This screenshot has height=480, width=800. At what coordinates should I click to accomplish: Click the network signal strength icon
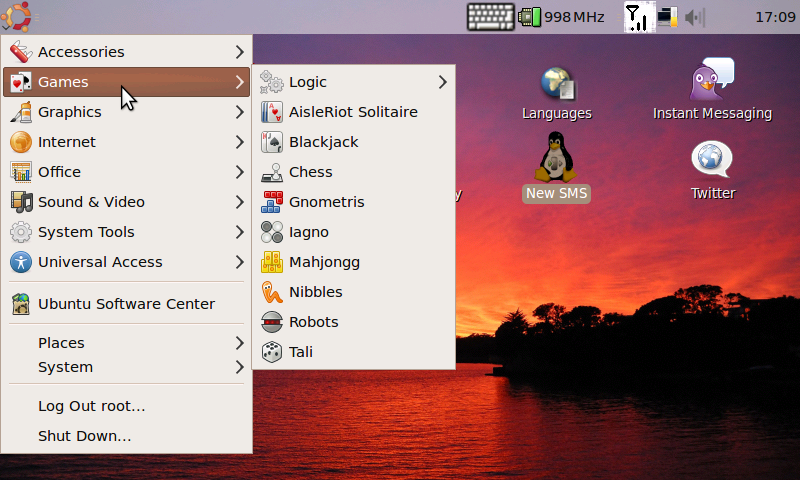point(636,17)
